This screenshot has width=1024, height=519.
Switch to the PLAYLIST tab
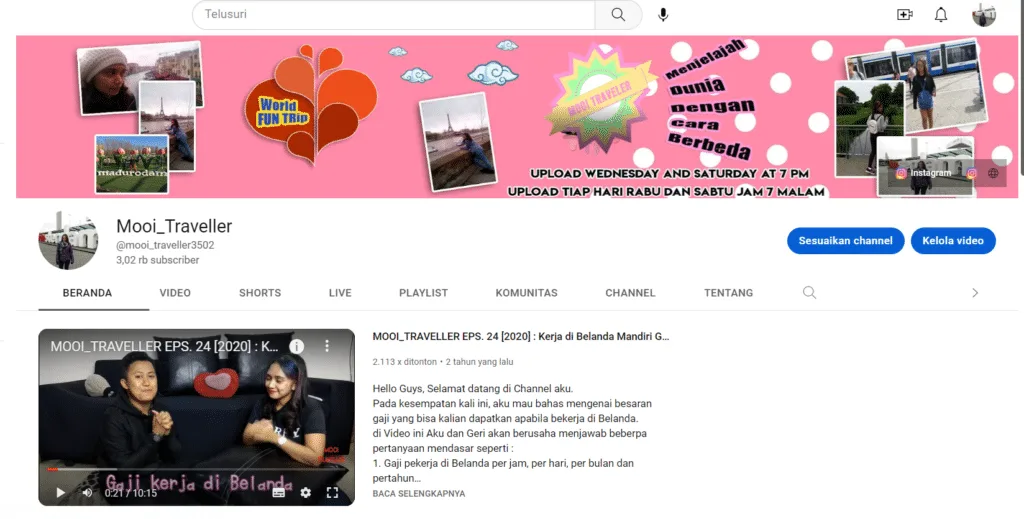point(423,293)
